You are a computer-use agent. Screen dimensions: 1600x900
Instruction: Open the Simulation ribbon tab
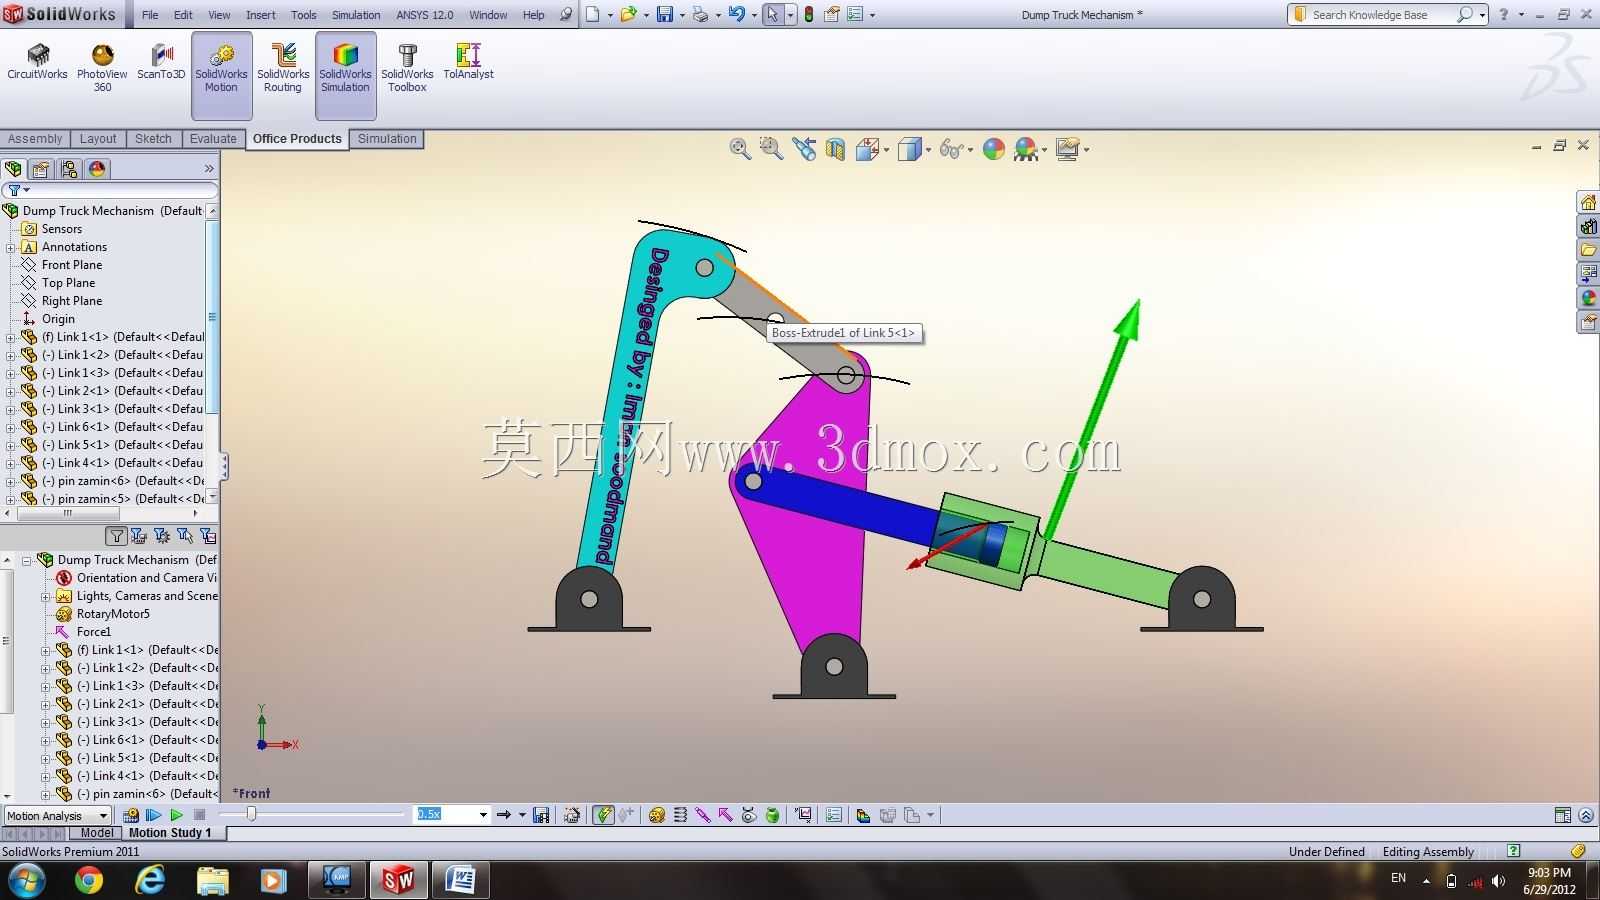coord(387,139)
